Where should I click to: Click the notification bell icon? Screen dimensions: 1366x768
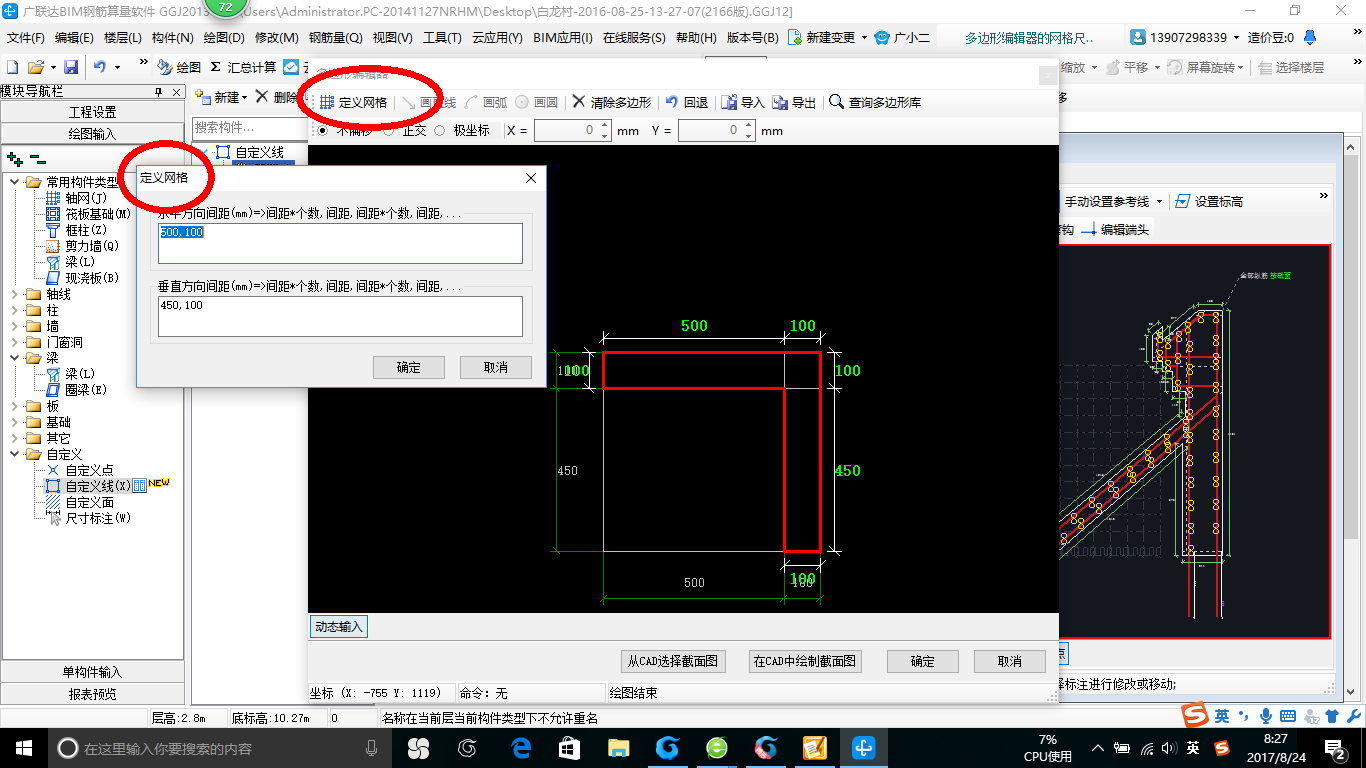[x=1310, y=37]
